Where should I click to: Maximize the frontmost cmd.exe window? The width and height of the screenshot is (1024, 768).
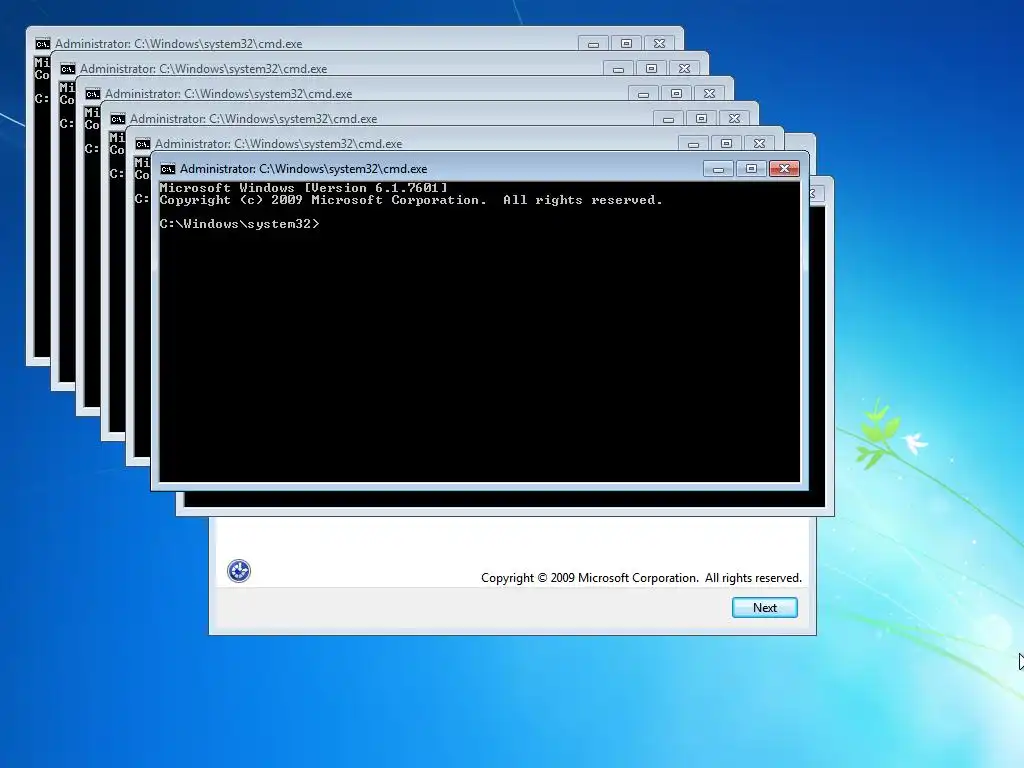click(x=751, y=168)
